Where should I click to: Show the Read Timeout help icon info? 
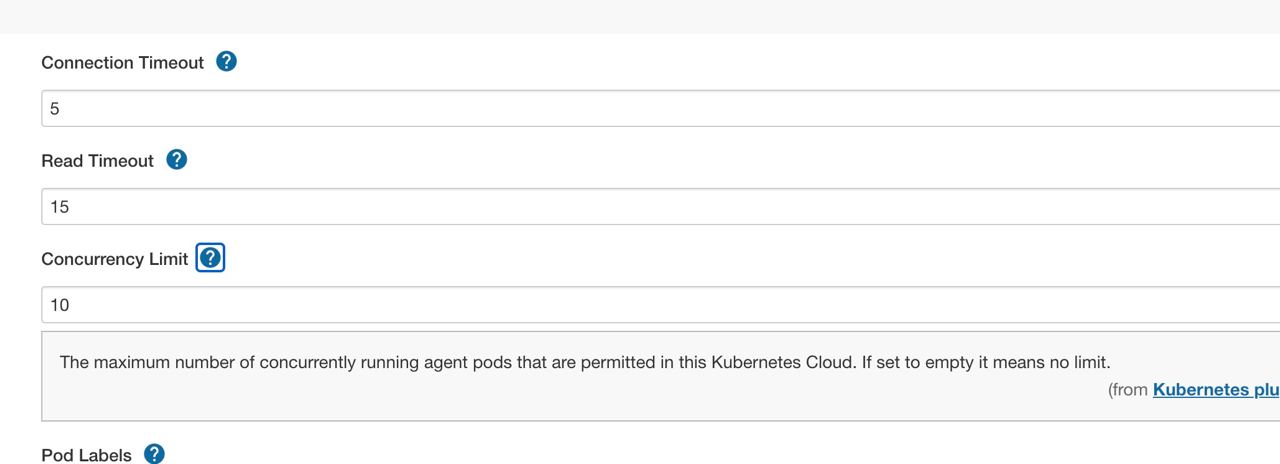click(x=177, y=160)
